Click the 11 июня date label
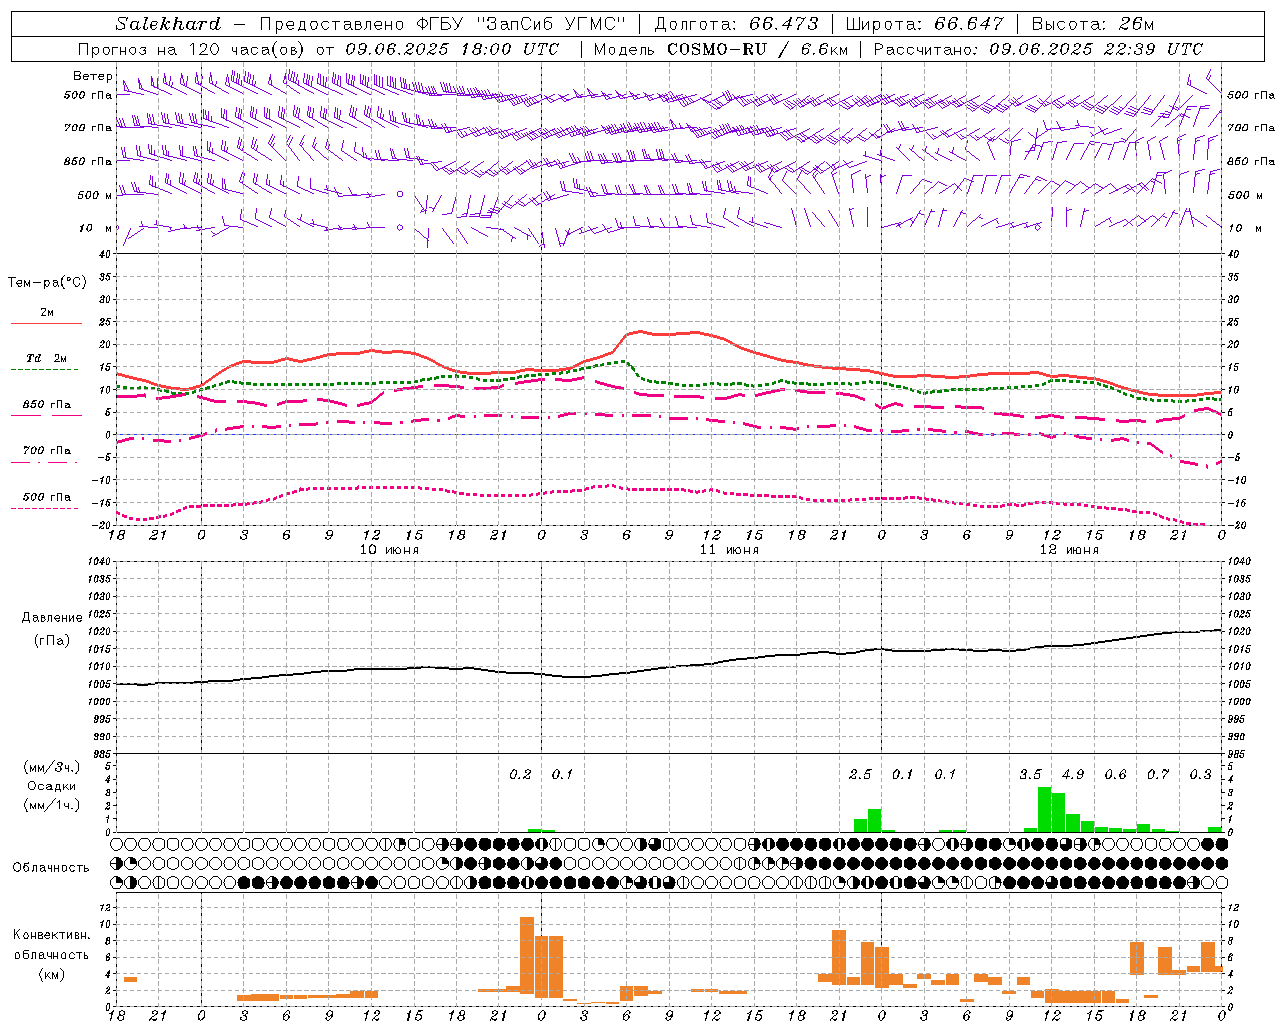 (x=729, y=550)
